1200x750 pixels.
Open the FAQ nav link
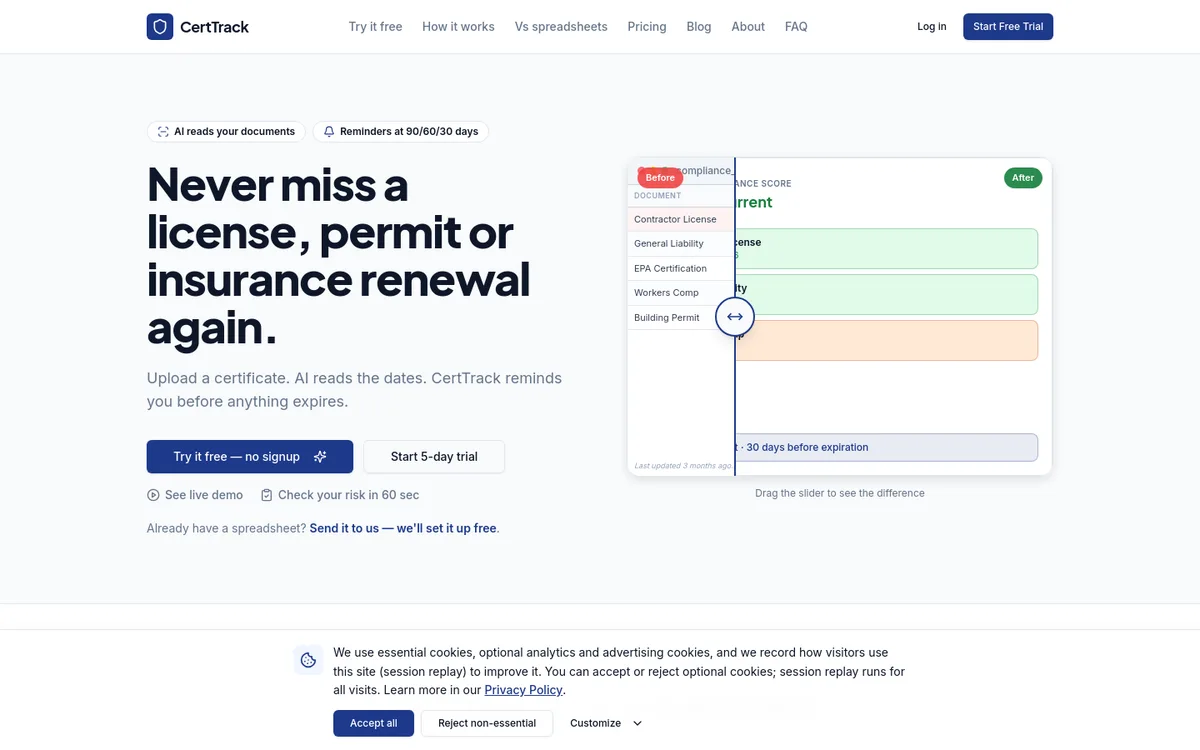(x=796, y=27)
